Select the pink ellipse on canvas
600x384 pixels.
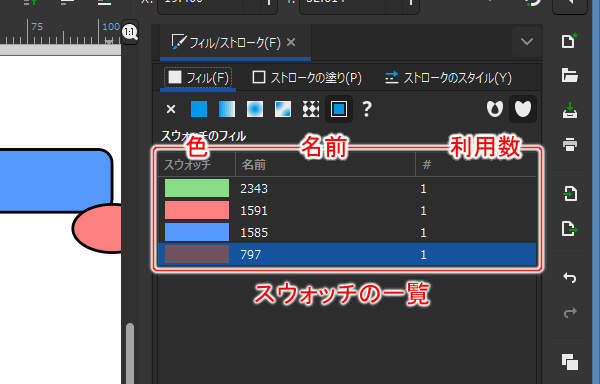coord(97,228)
